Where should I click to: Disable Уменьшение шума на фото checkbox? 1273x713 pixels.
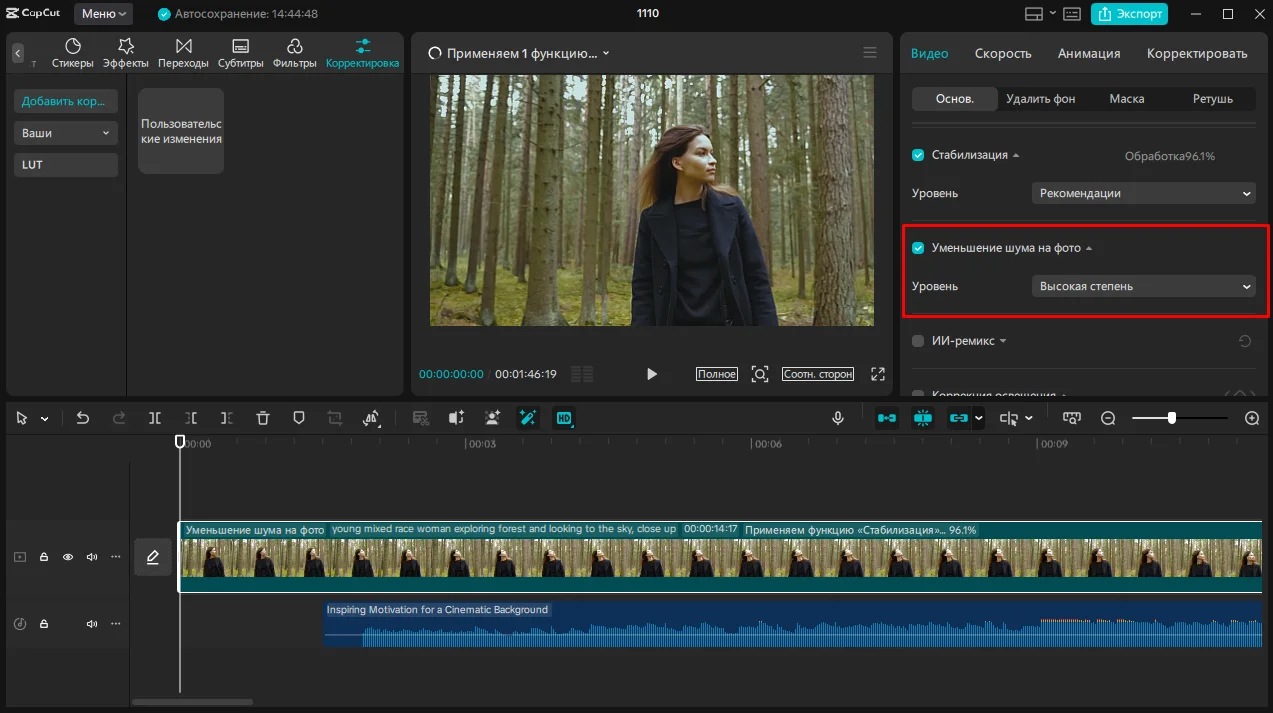coord(918,248)
